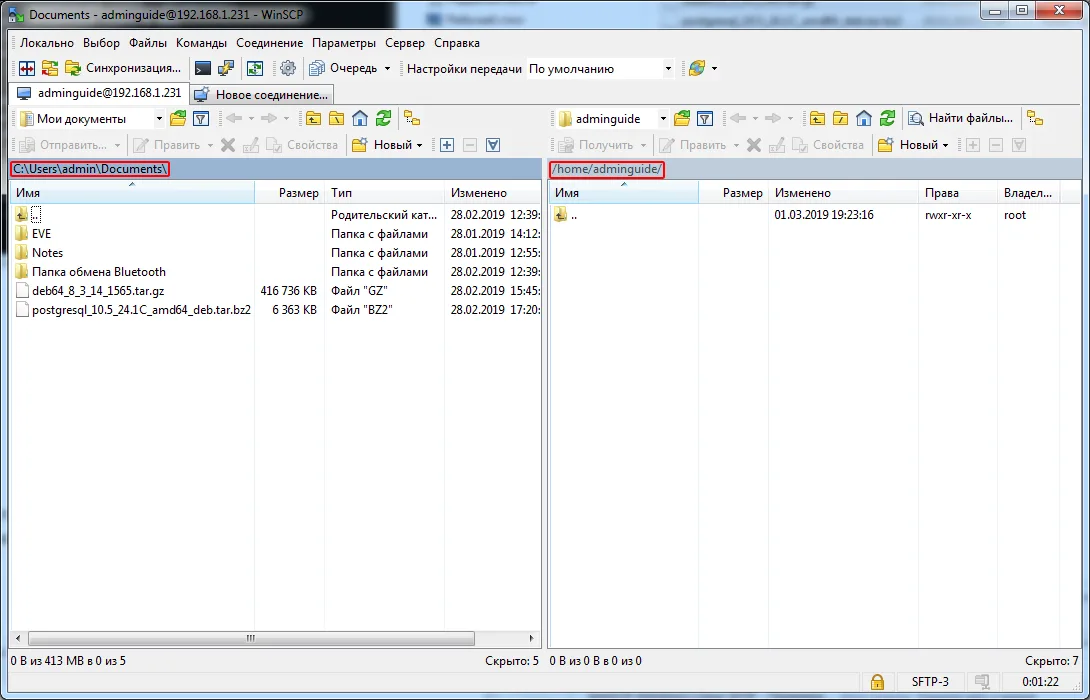The height and width of the screenshot is (700, 1090).
Task: Click the Synchronize folders icon before Синхронизация
Action: click(x=50, y=68)
